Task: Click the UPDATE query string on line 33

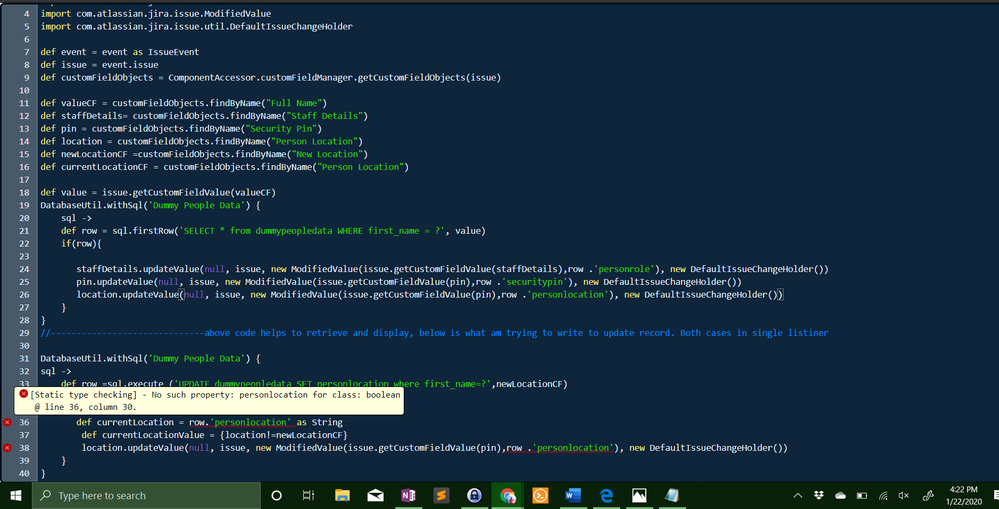Action: (x=331, y=384)
